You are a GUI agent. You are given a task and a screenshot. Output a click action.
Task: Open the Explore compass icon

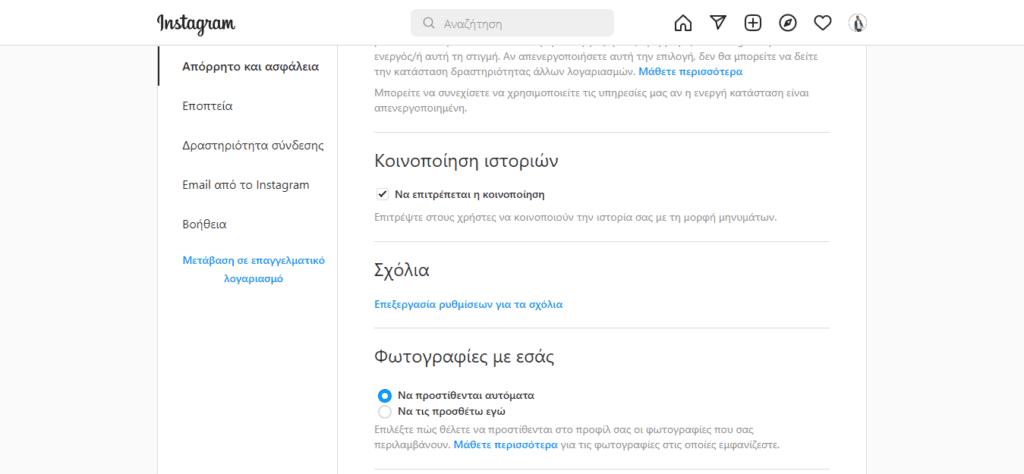coord(788,23)
